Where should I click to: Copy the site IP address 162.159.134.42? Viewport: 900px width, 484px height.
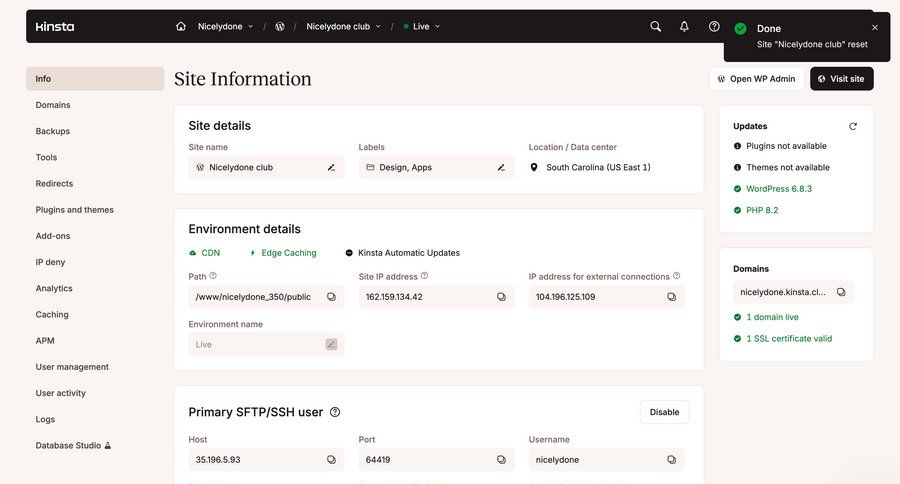click(501, 297)
